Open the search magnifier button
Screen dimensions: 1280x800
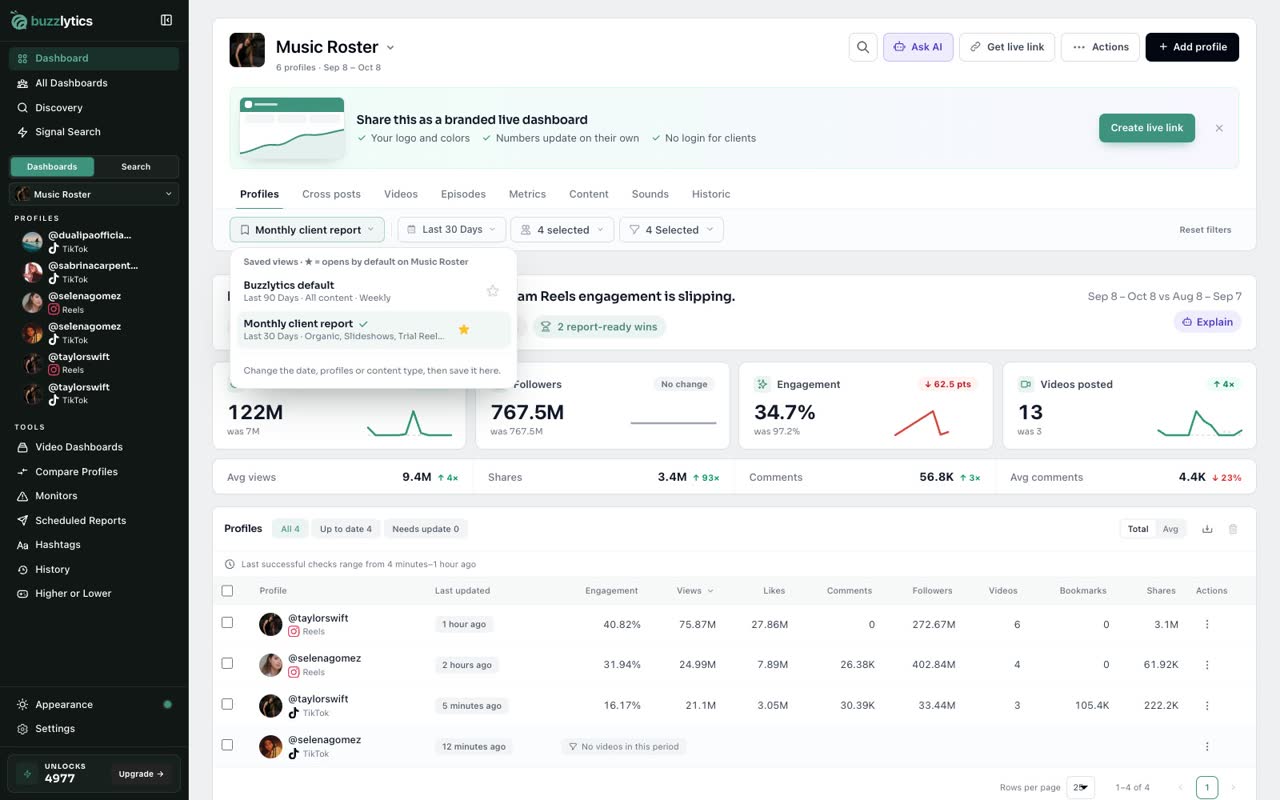pyautogui.click(x=863, y=47)
